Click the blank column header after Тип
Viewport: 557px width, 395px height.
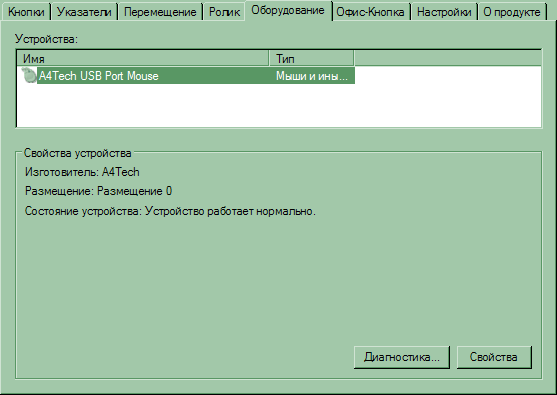pyautogui.click(x=448, y=58)
